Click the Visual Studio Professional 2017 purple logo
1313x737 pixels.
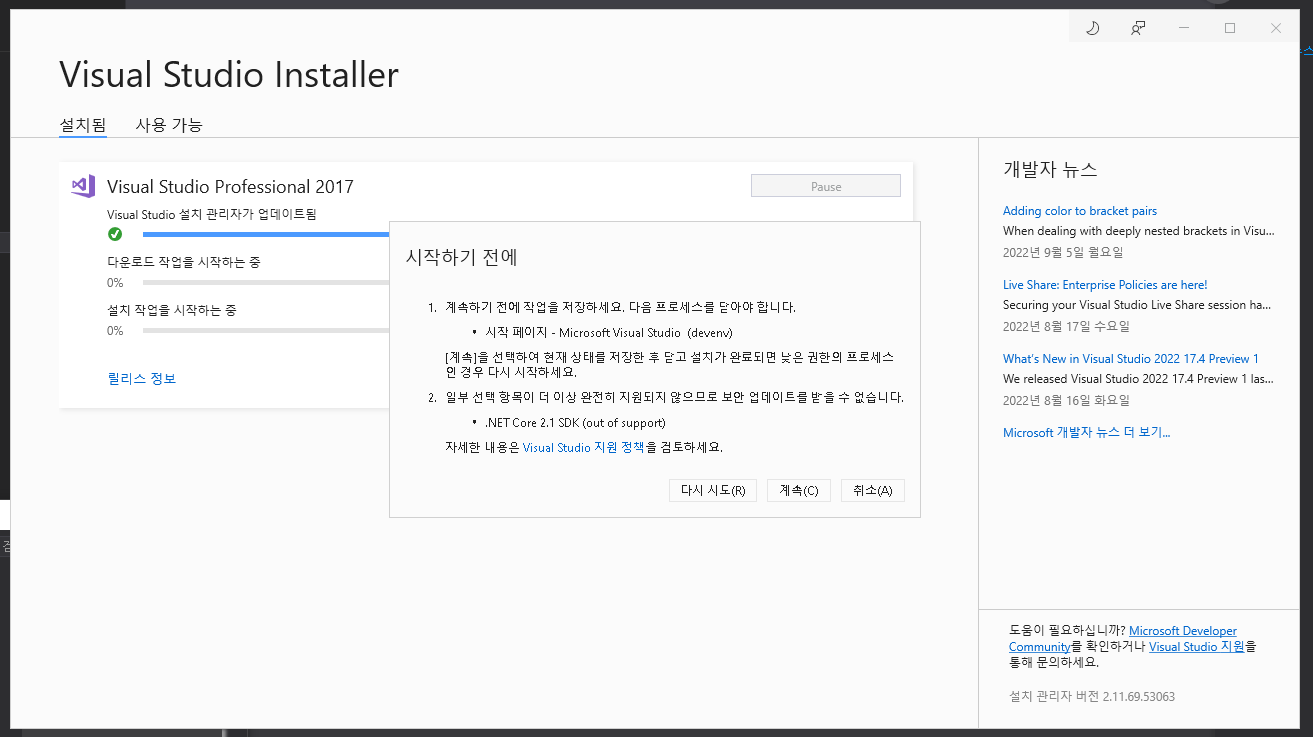tap(82, 186)
